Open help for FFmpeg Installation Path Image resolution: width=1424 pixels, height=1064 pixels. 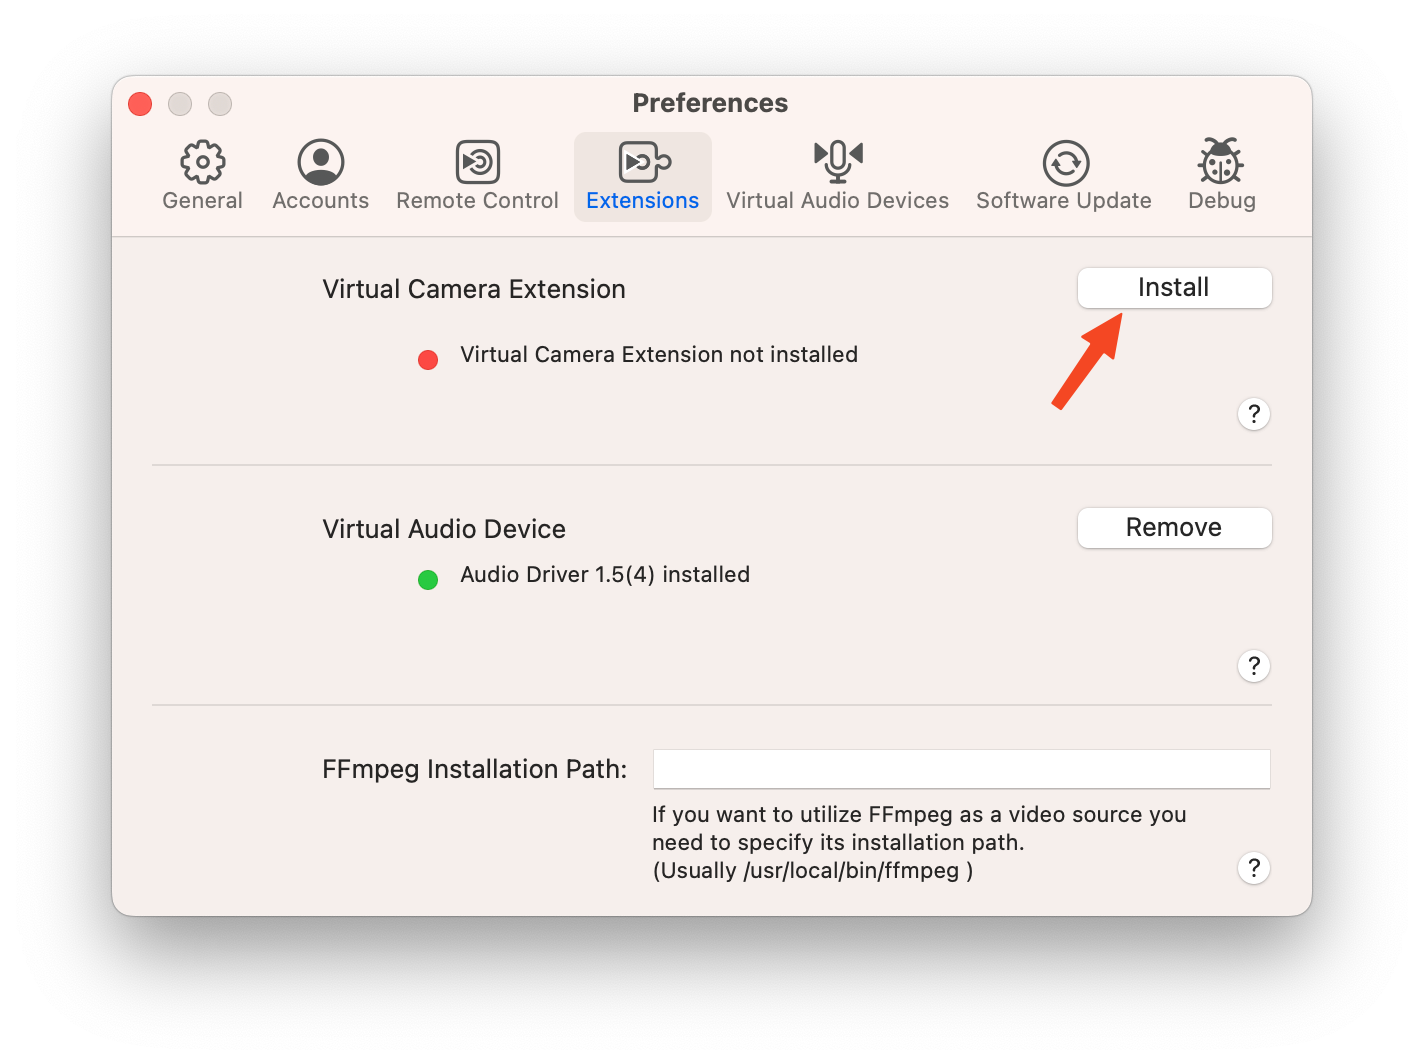[x=1253, y=868]
